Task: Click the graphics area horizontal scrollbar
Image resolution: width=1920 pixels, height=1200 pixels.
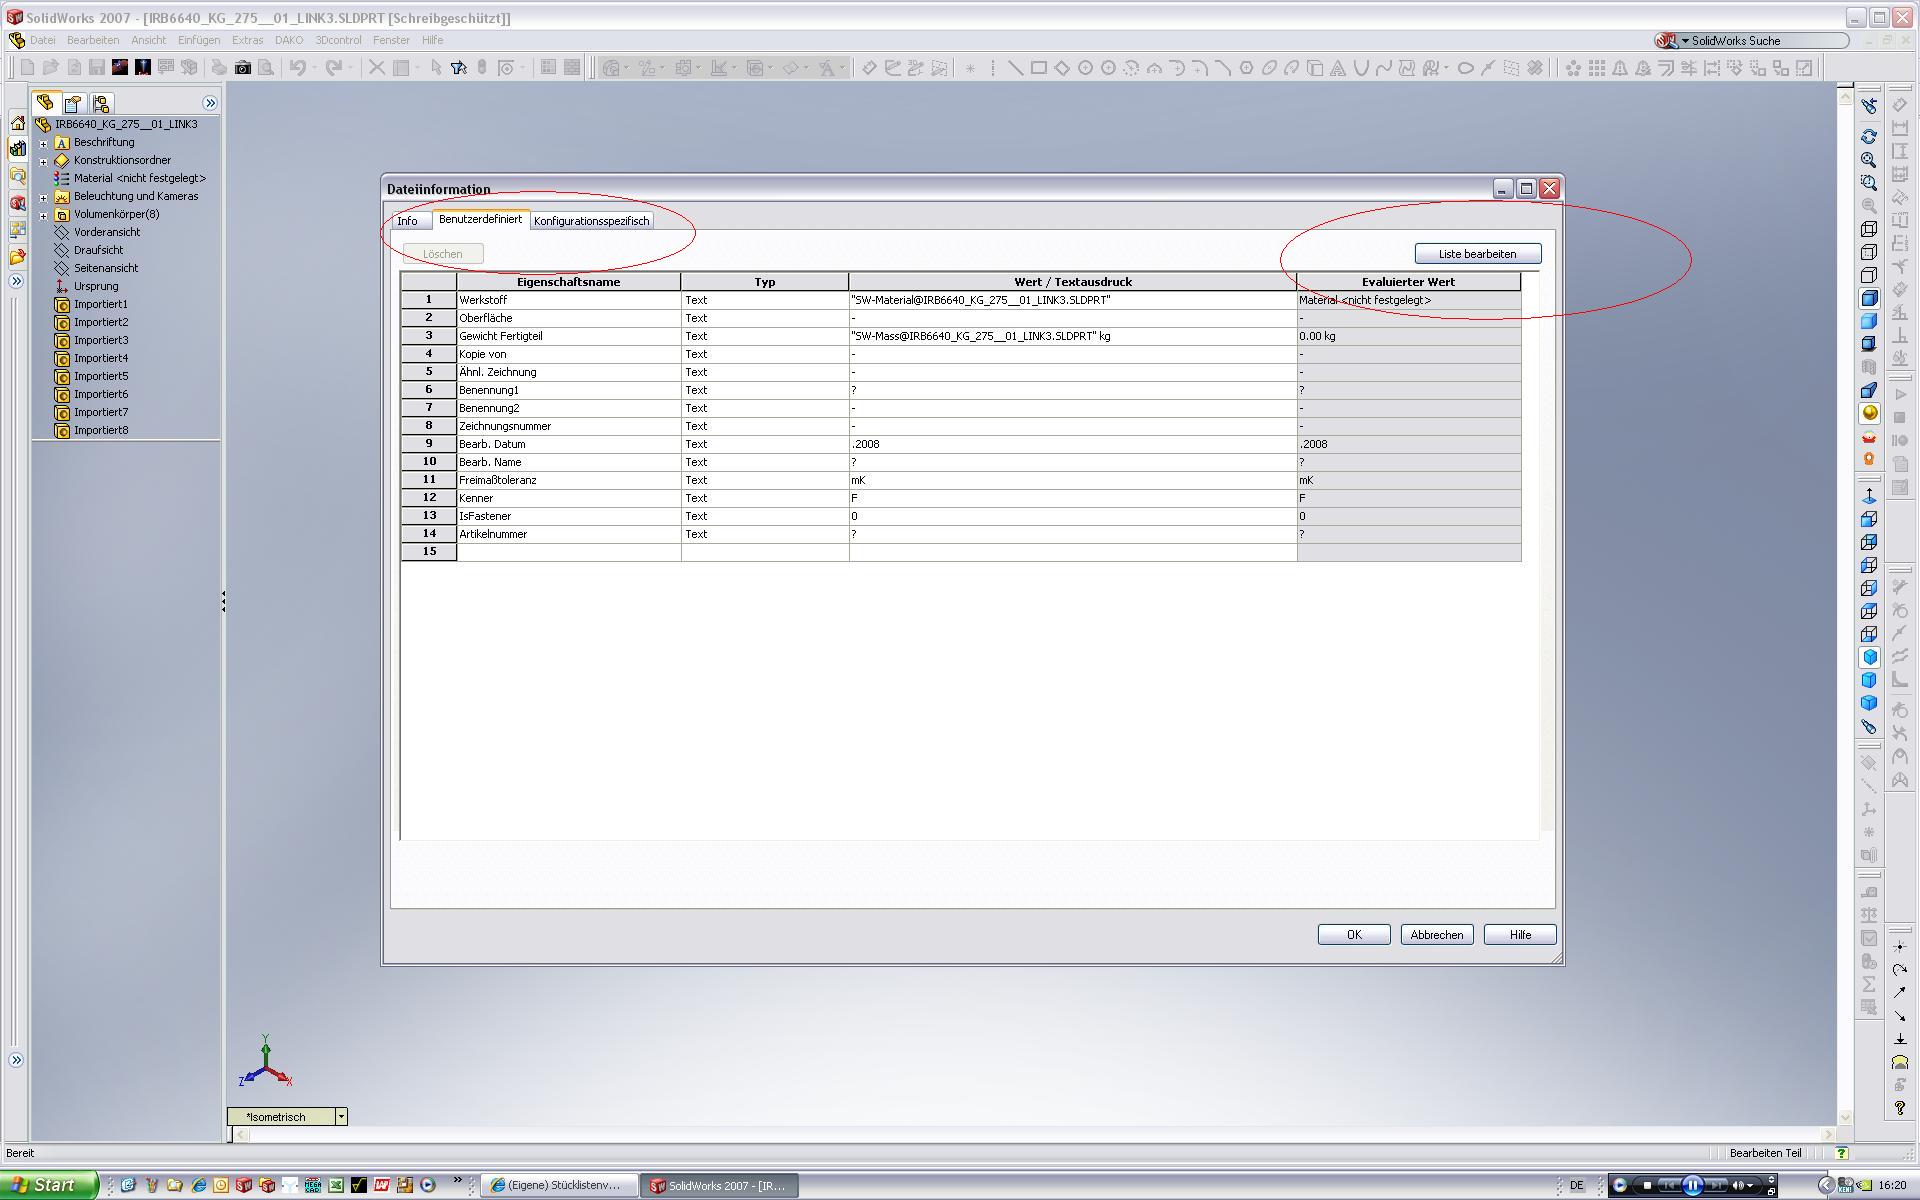Action: pyautogui.click(x=1030, y=1134)
